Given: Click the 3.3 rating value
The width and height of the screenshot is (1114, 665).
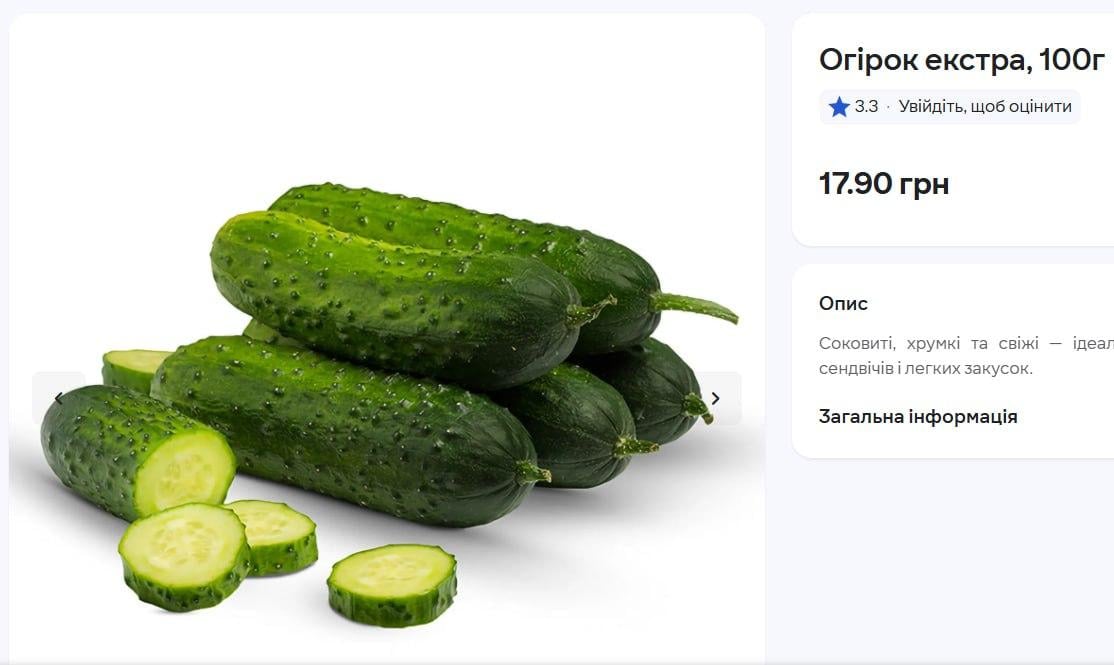Looking at the screenshot, I should point(866,107).
